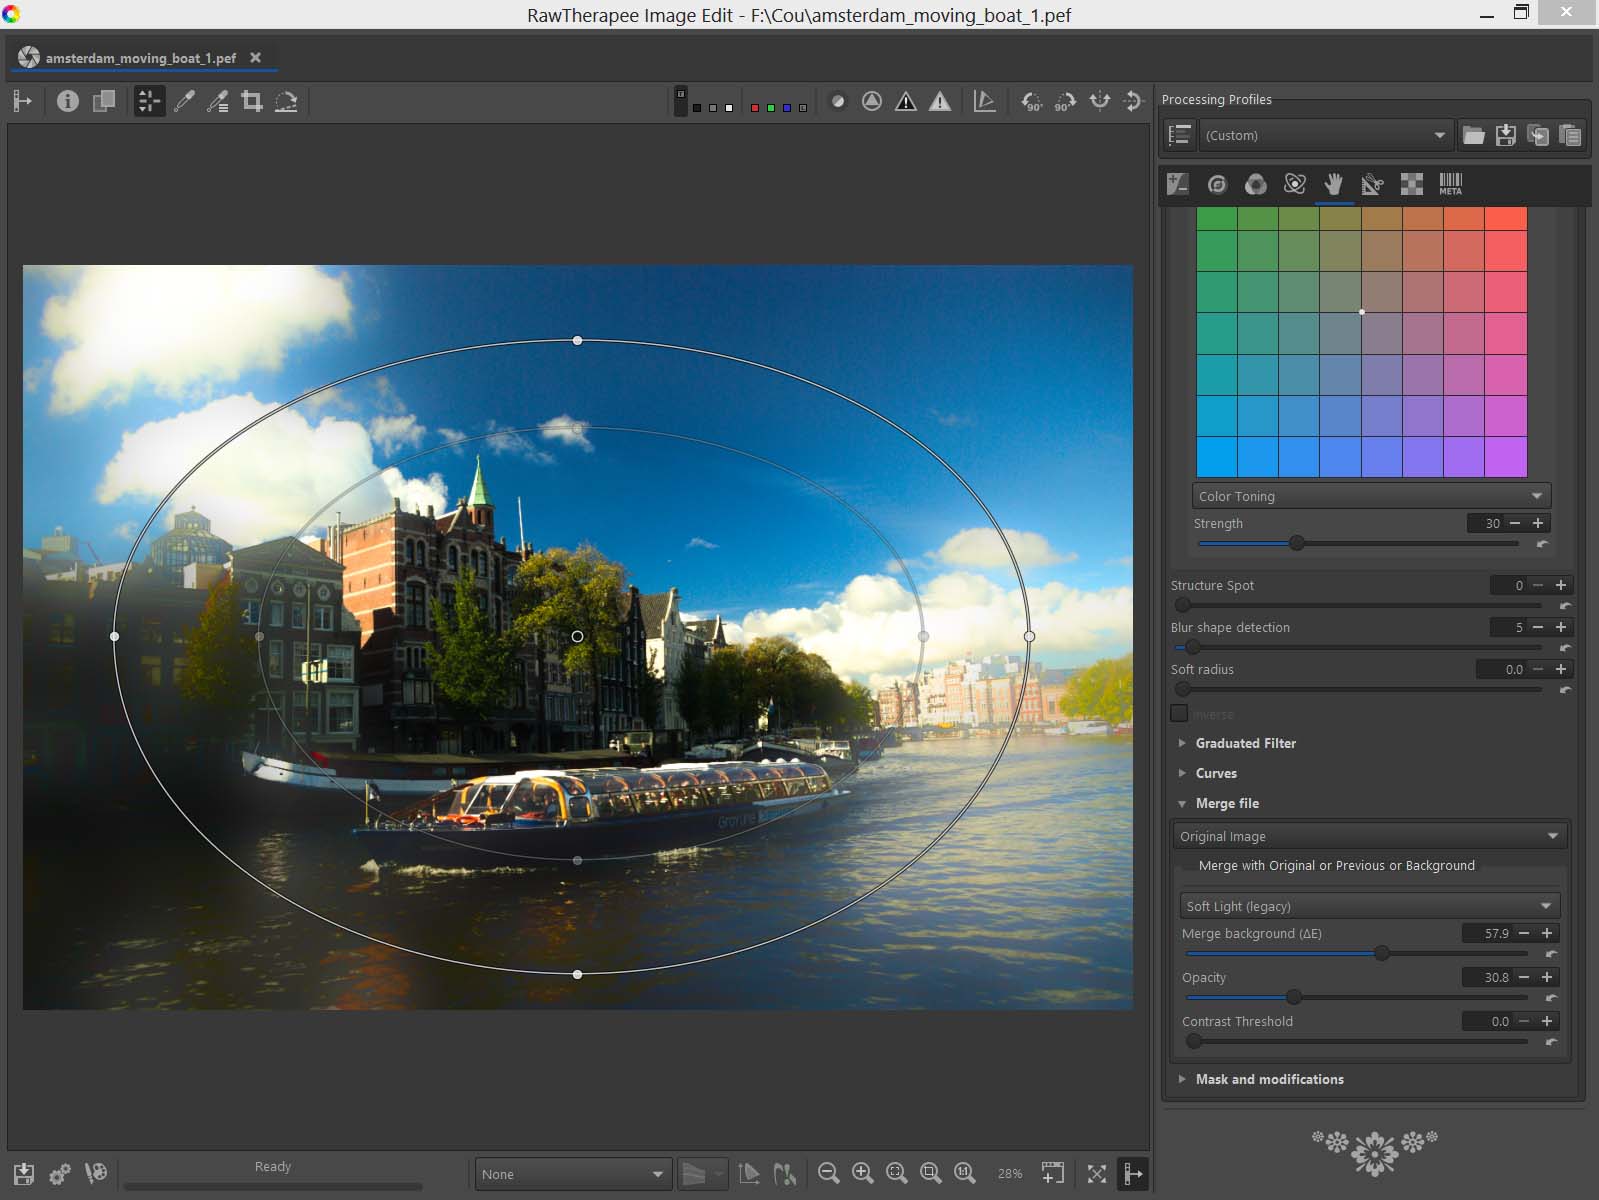Increase Opacity value with plus button

point(1547,977)
